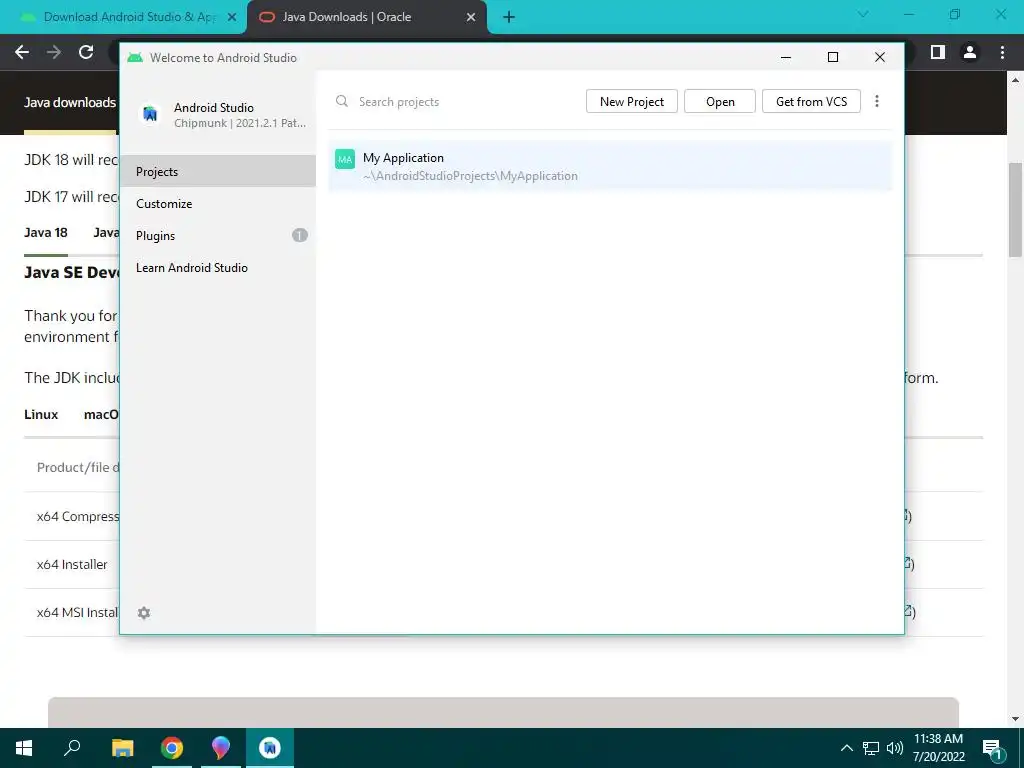The height and width of the screenshot is (768, 1024).
Task: Click the x64 Installer row text on Oracle page
Action: tap(72, 564)
